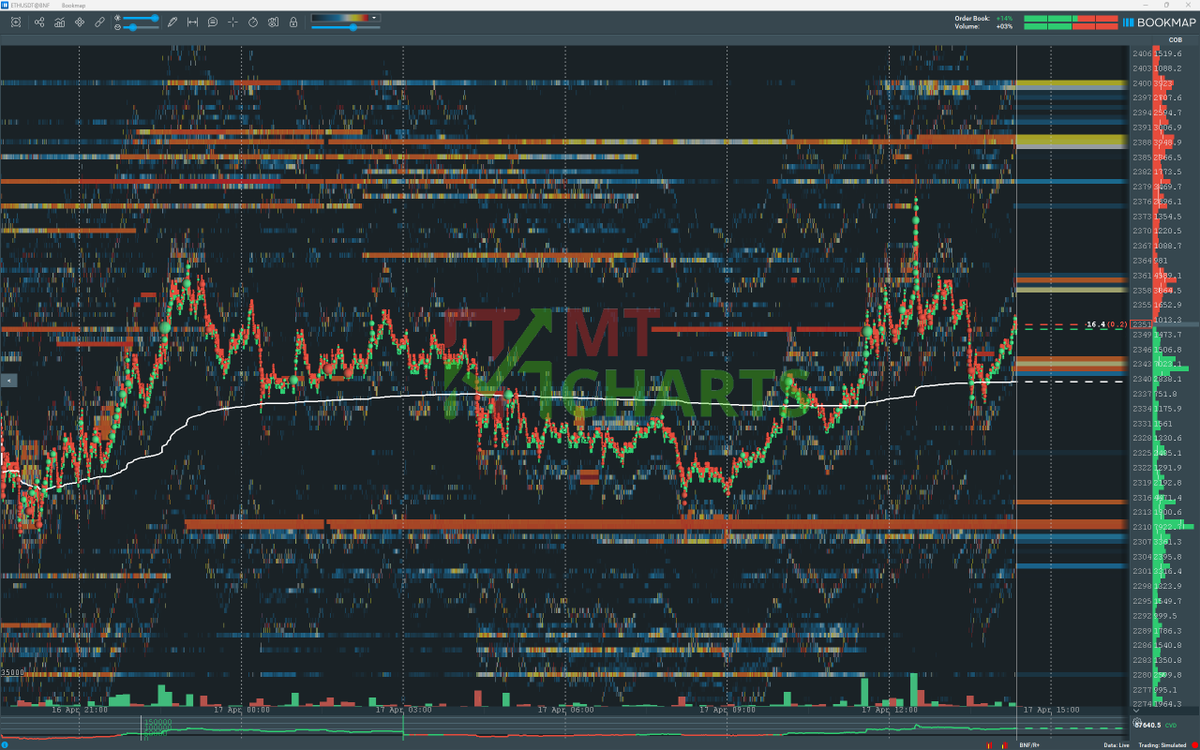This screenshot has height=750, width=1200.
Task: Select the horizontal measure tool
Action: (x=192, y=22)
